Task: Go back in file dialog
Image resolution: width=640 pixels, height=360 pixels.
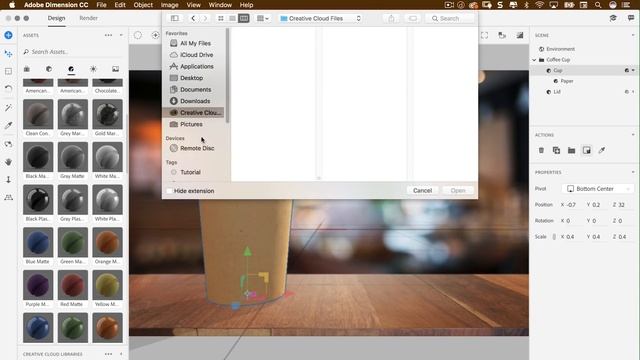Action: 193,18
